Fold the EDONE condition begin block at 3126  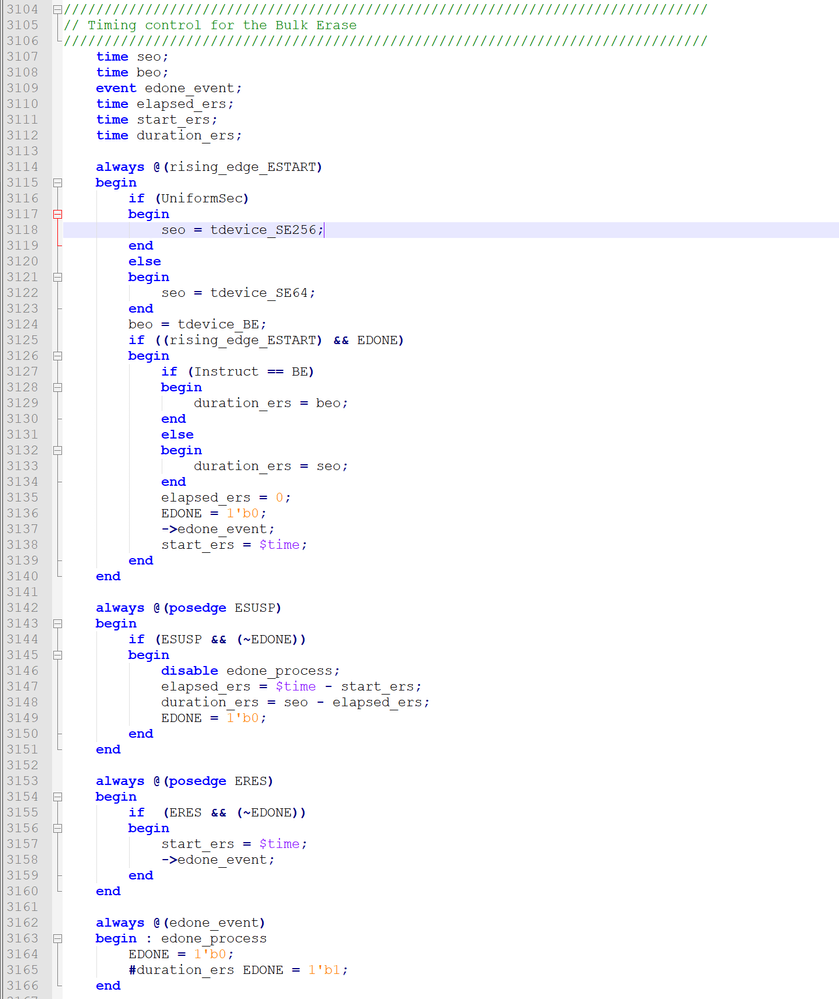pos(57,355)
